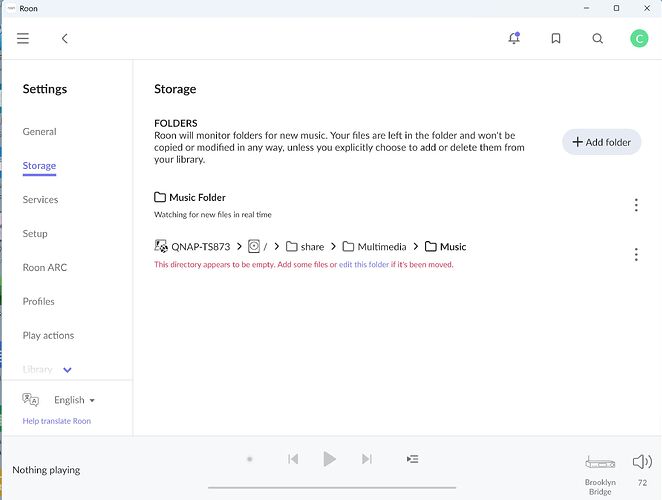Screen dimensions: 662x500
Task: Open the green profile avatar C
Action: (639, 38)
